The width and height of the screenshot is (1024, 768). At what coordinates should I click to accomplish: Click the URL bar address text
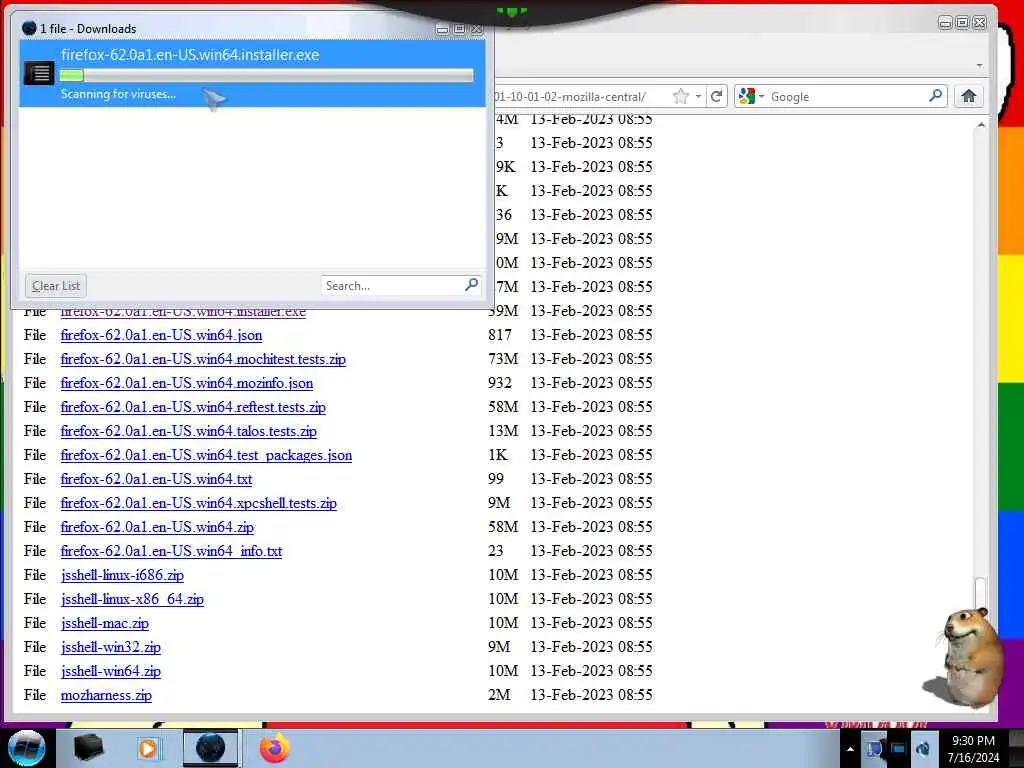click(x=569, y=97)
